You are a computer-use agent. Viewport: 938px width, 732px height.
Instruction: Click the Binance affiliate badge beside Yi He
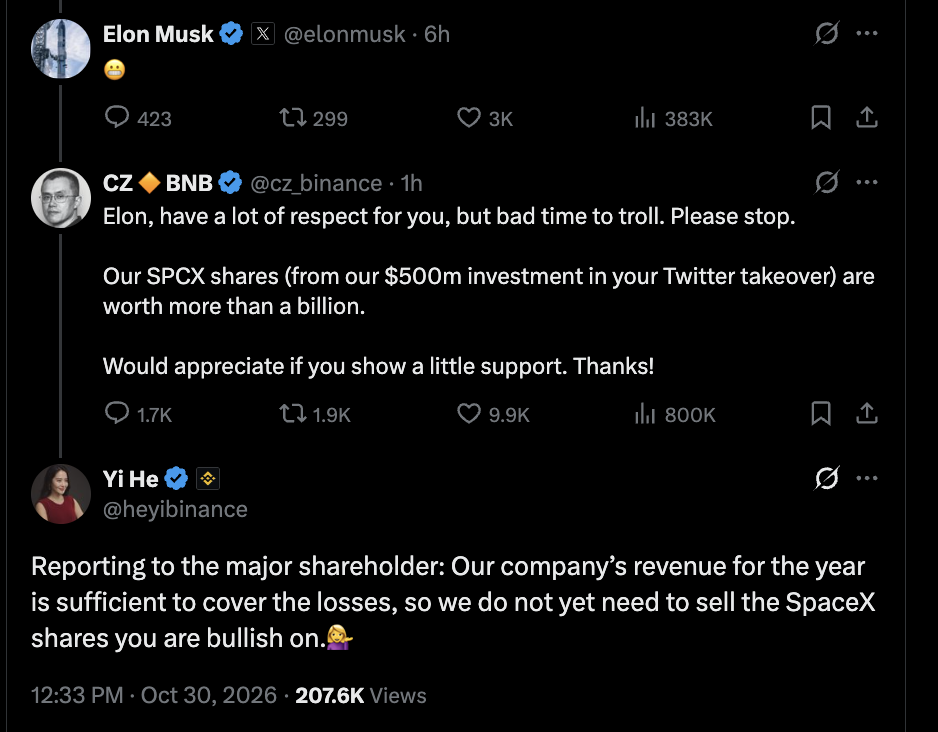point(208,478)
